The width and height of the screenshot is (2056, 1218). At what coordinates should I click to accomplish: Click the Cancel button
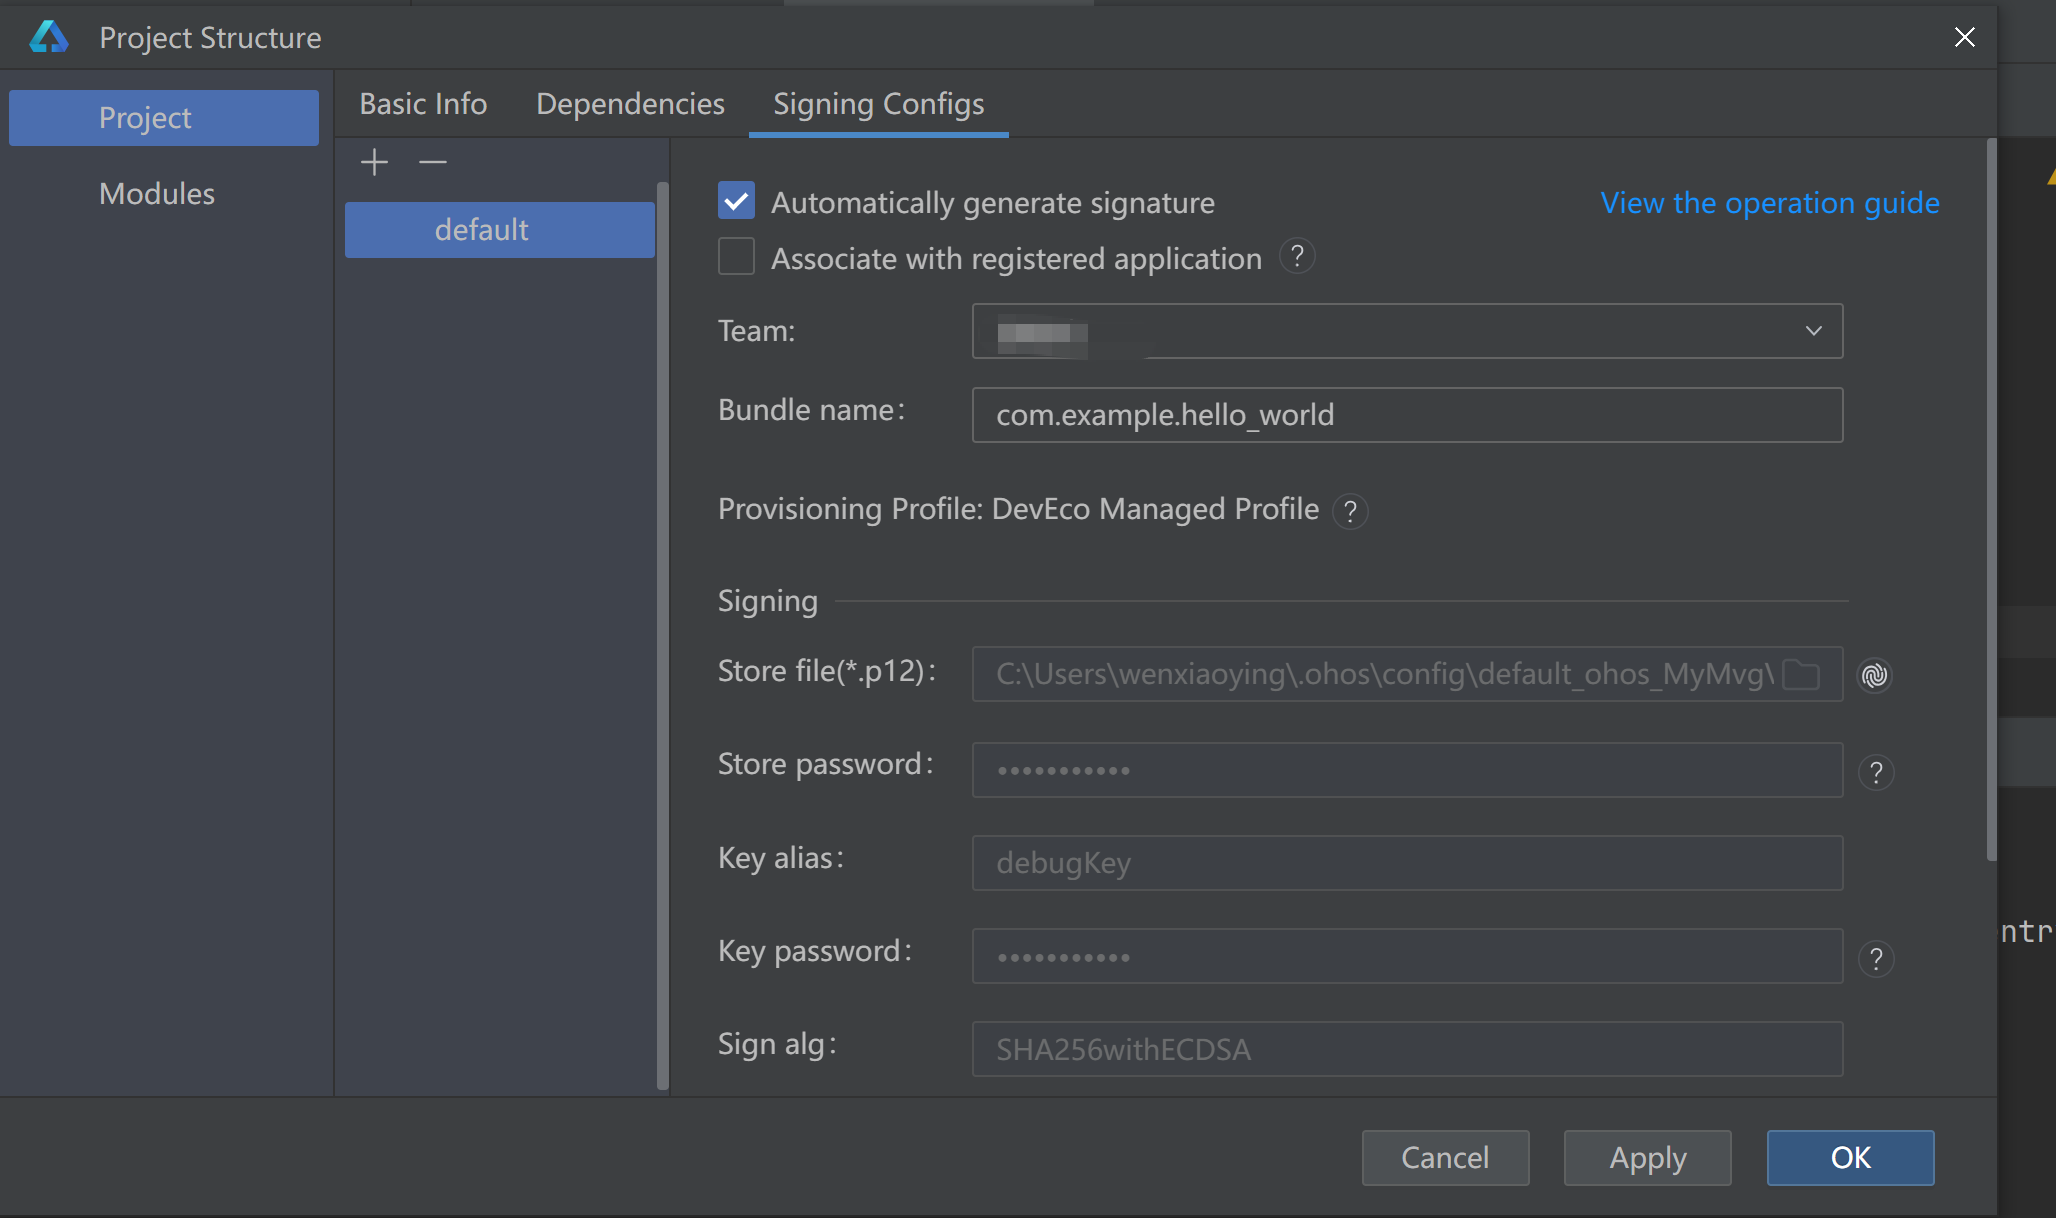tap(1445, 1157)
